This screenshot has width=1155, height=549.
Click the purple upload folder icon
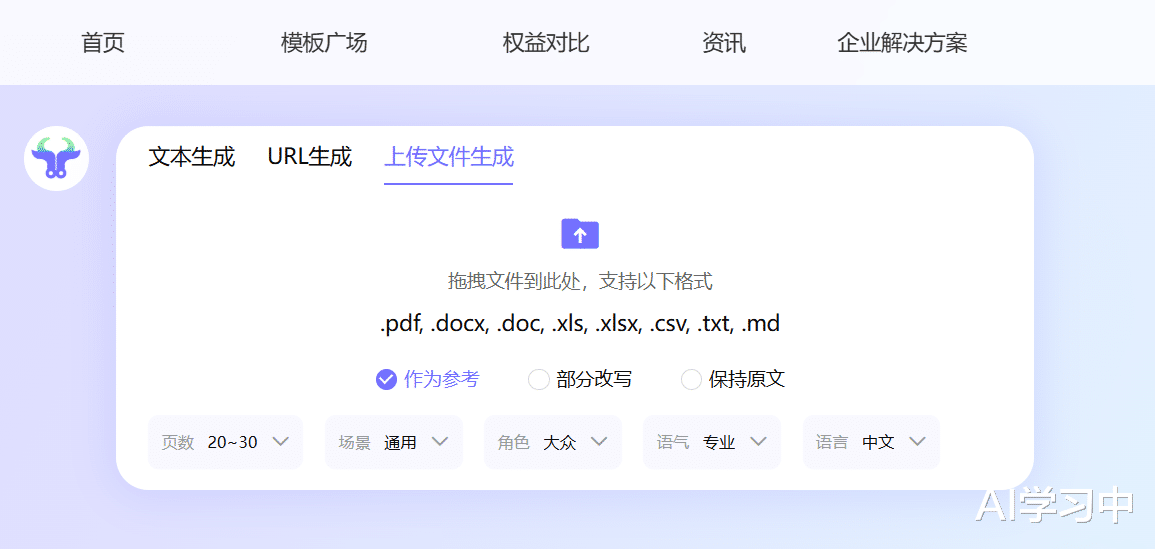coord(580,234)
